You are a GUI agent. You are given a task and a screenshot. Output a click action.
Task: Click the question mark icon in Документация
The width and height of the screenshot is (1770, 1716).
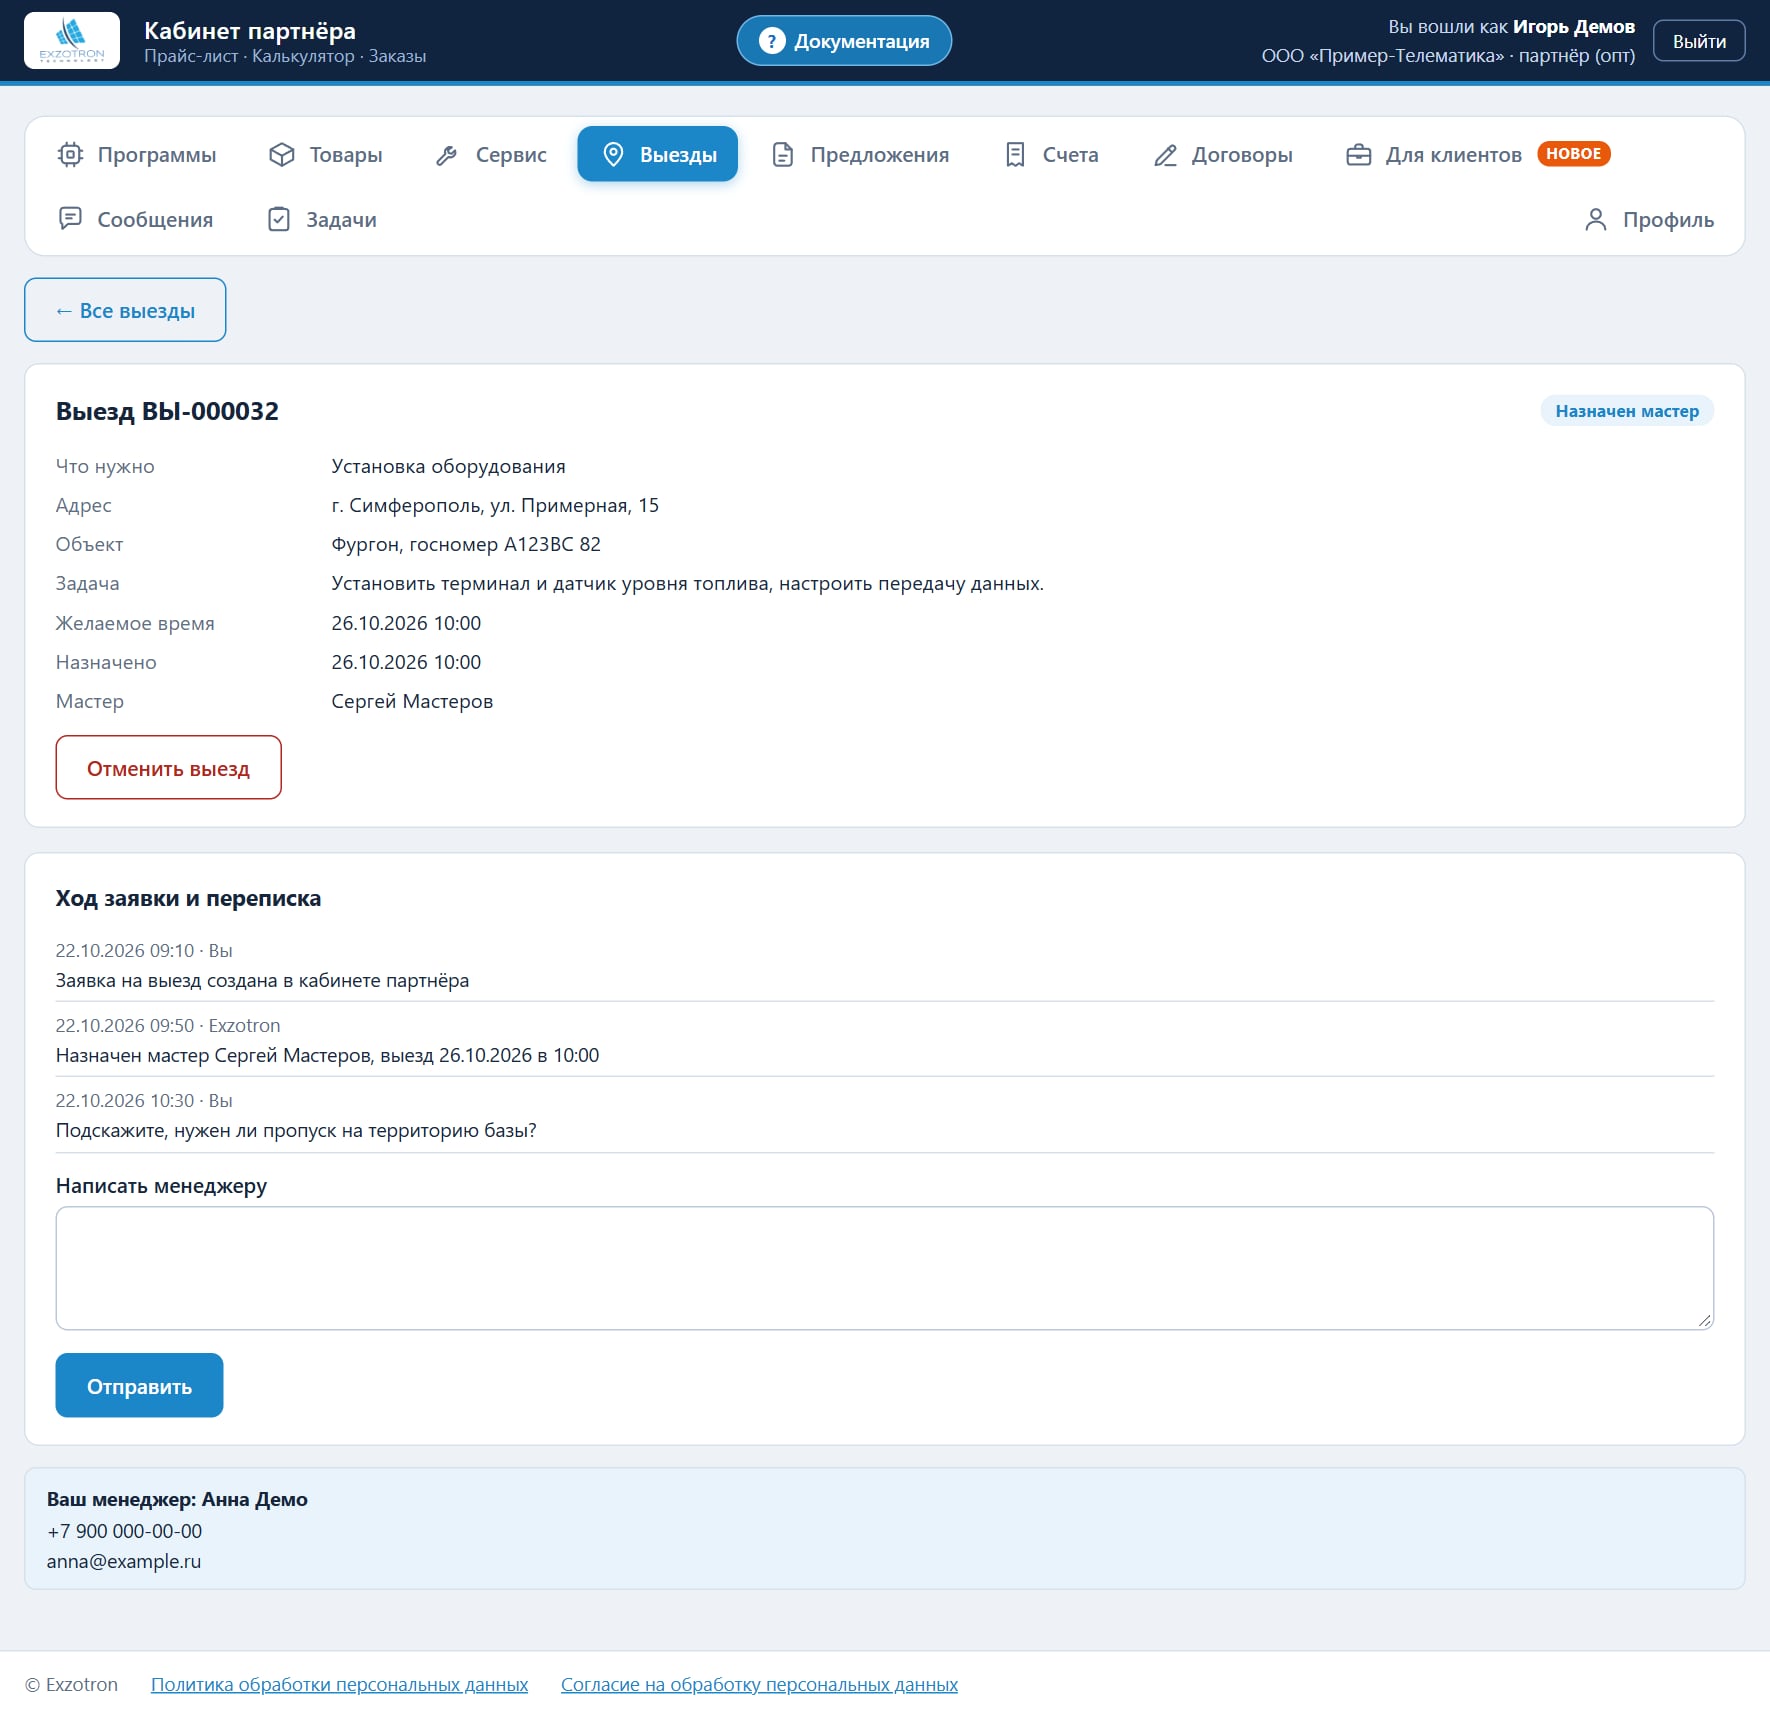pos(772,41)
